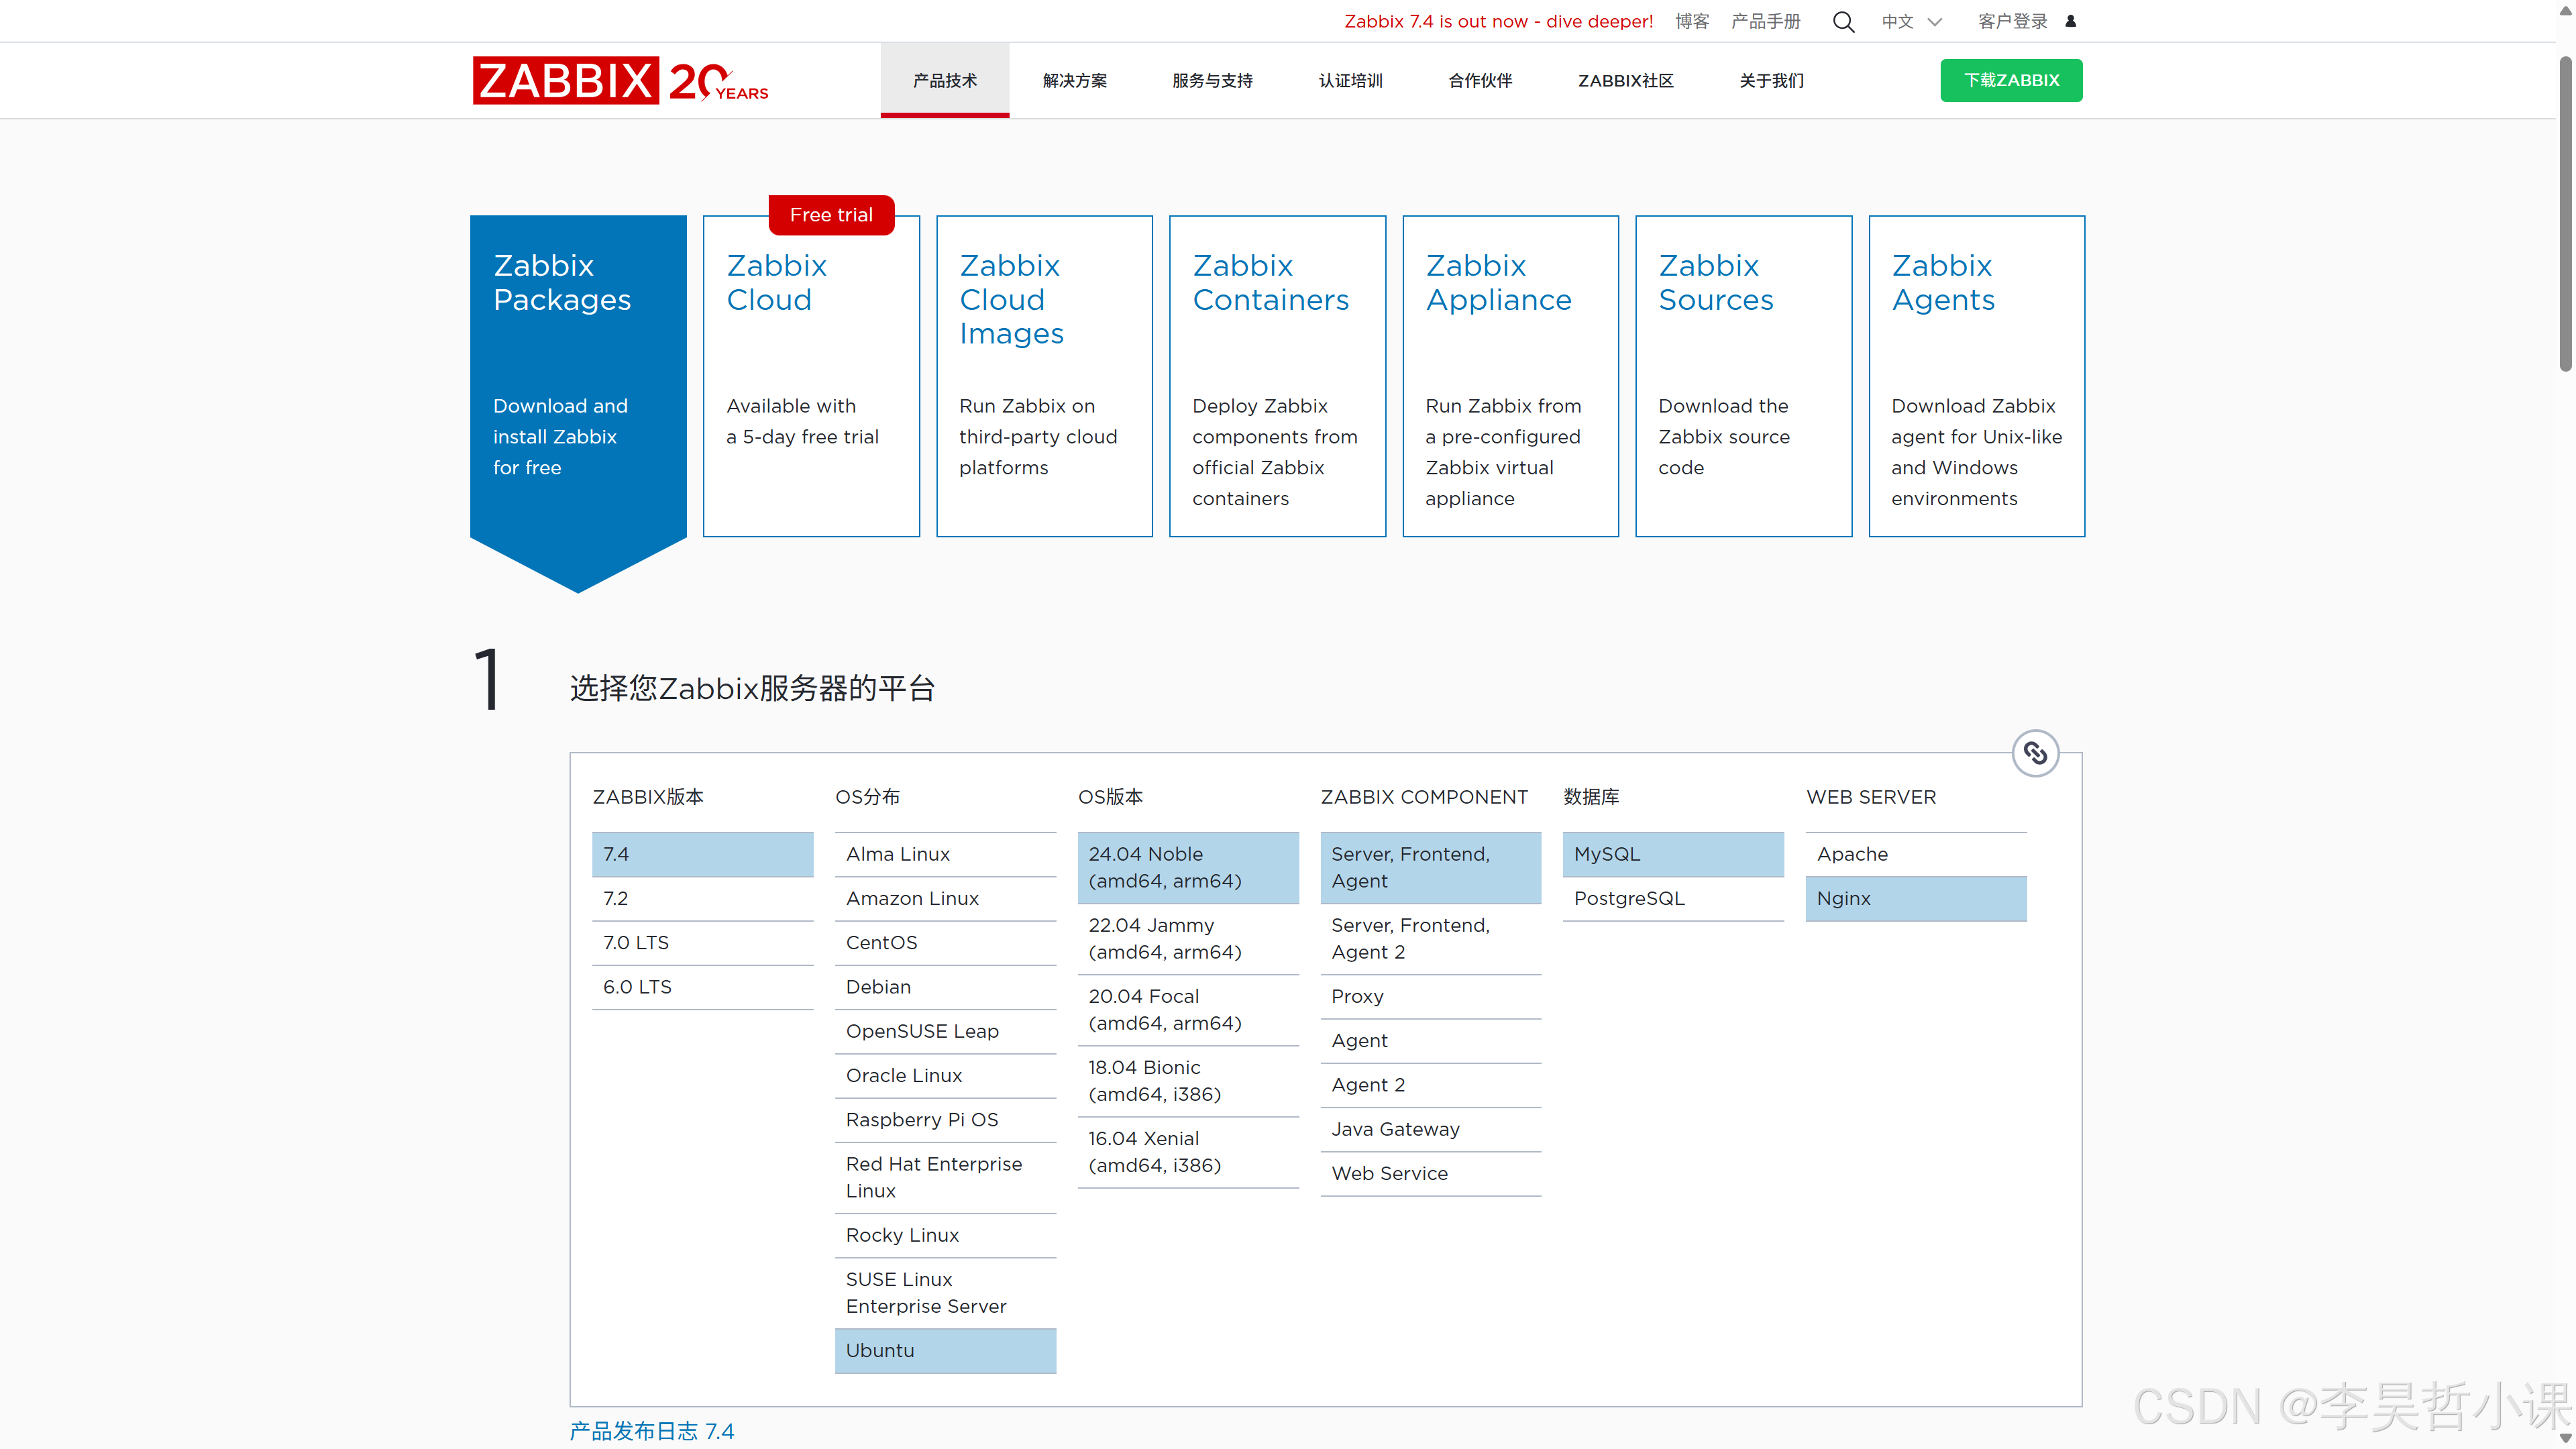Select the Agent component option
This screenshot has width=2576, height=1449.
(x=1430, y=1041)
